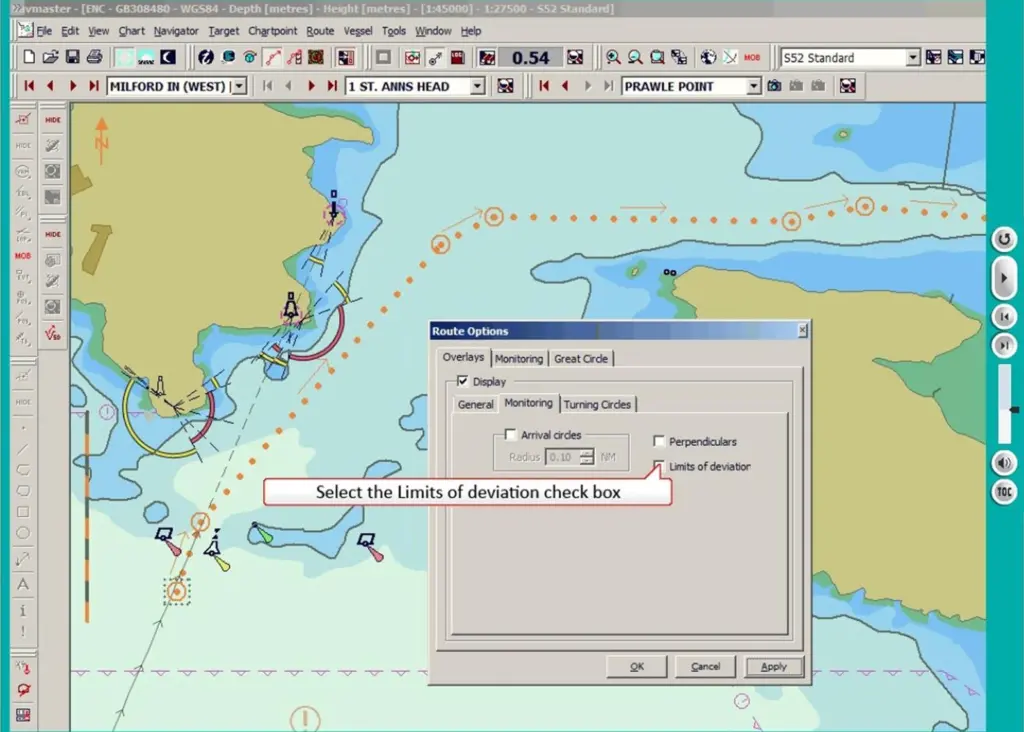The width and height of the screenshot is (1024, 732).
Task: Click the zoom in magnifier icon
Action: [613, 57]
